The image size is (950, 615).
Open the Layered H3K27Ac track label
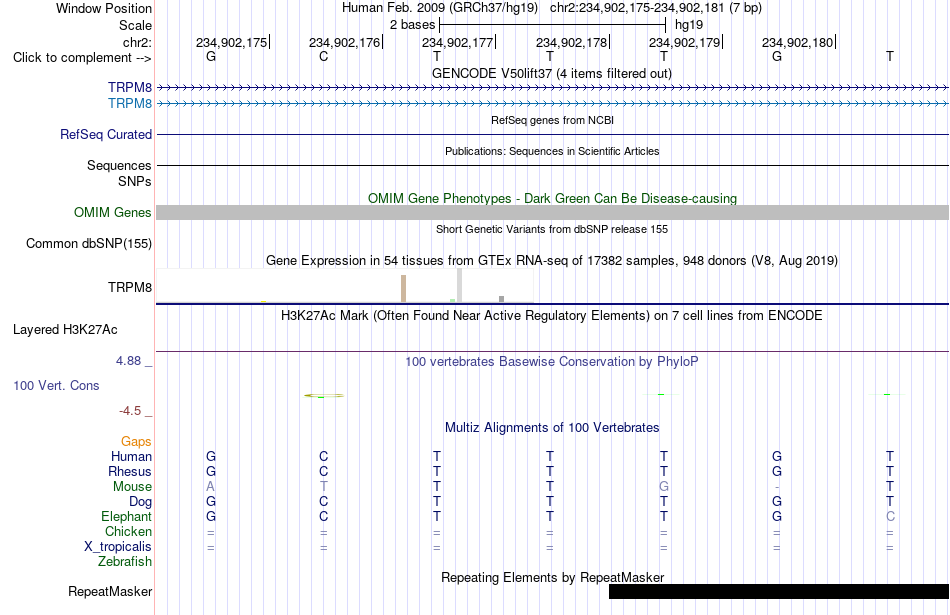pos(65,330)
